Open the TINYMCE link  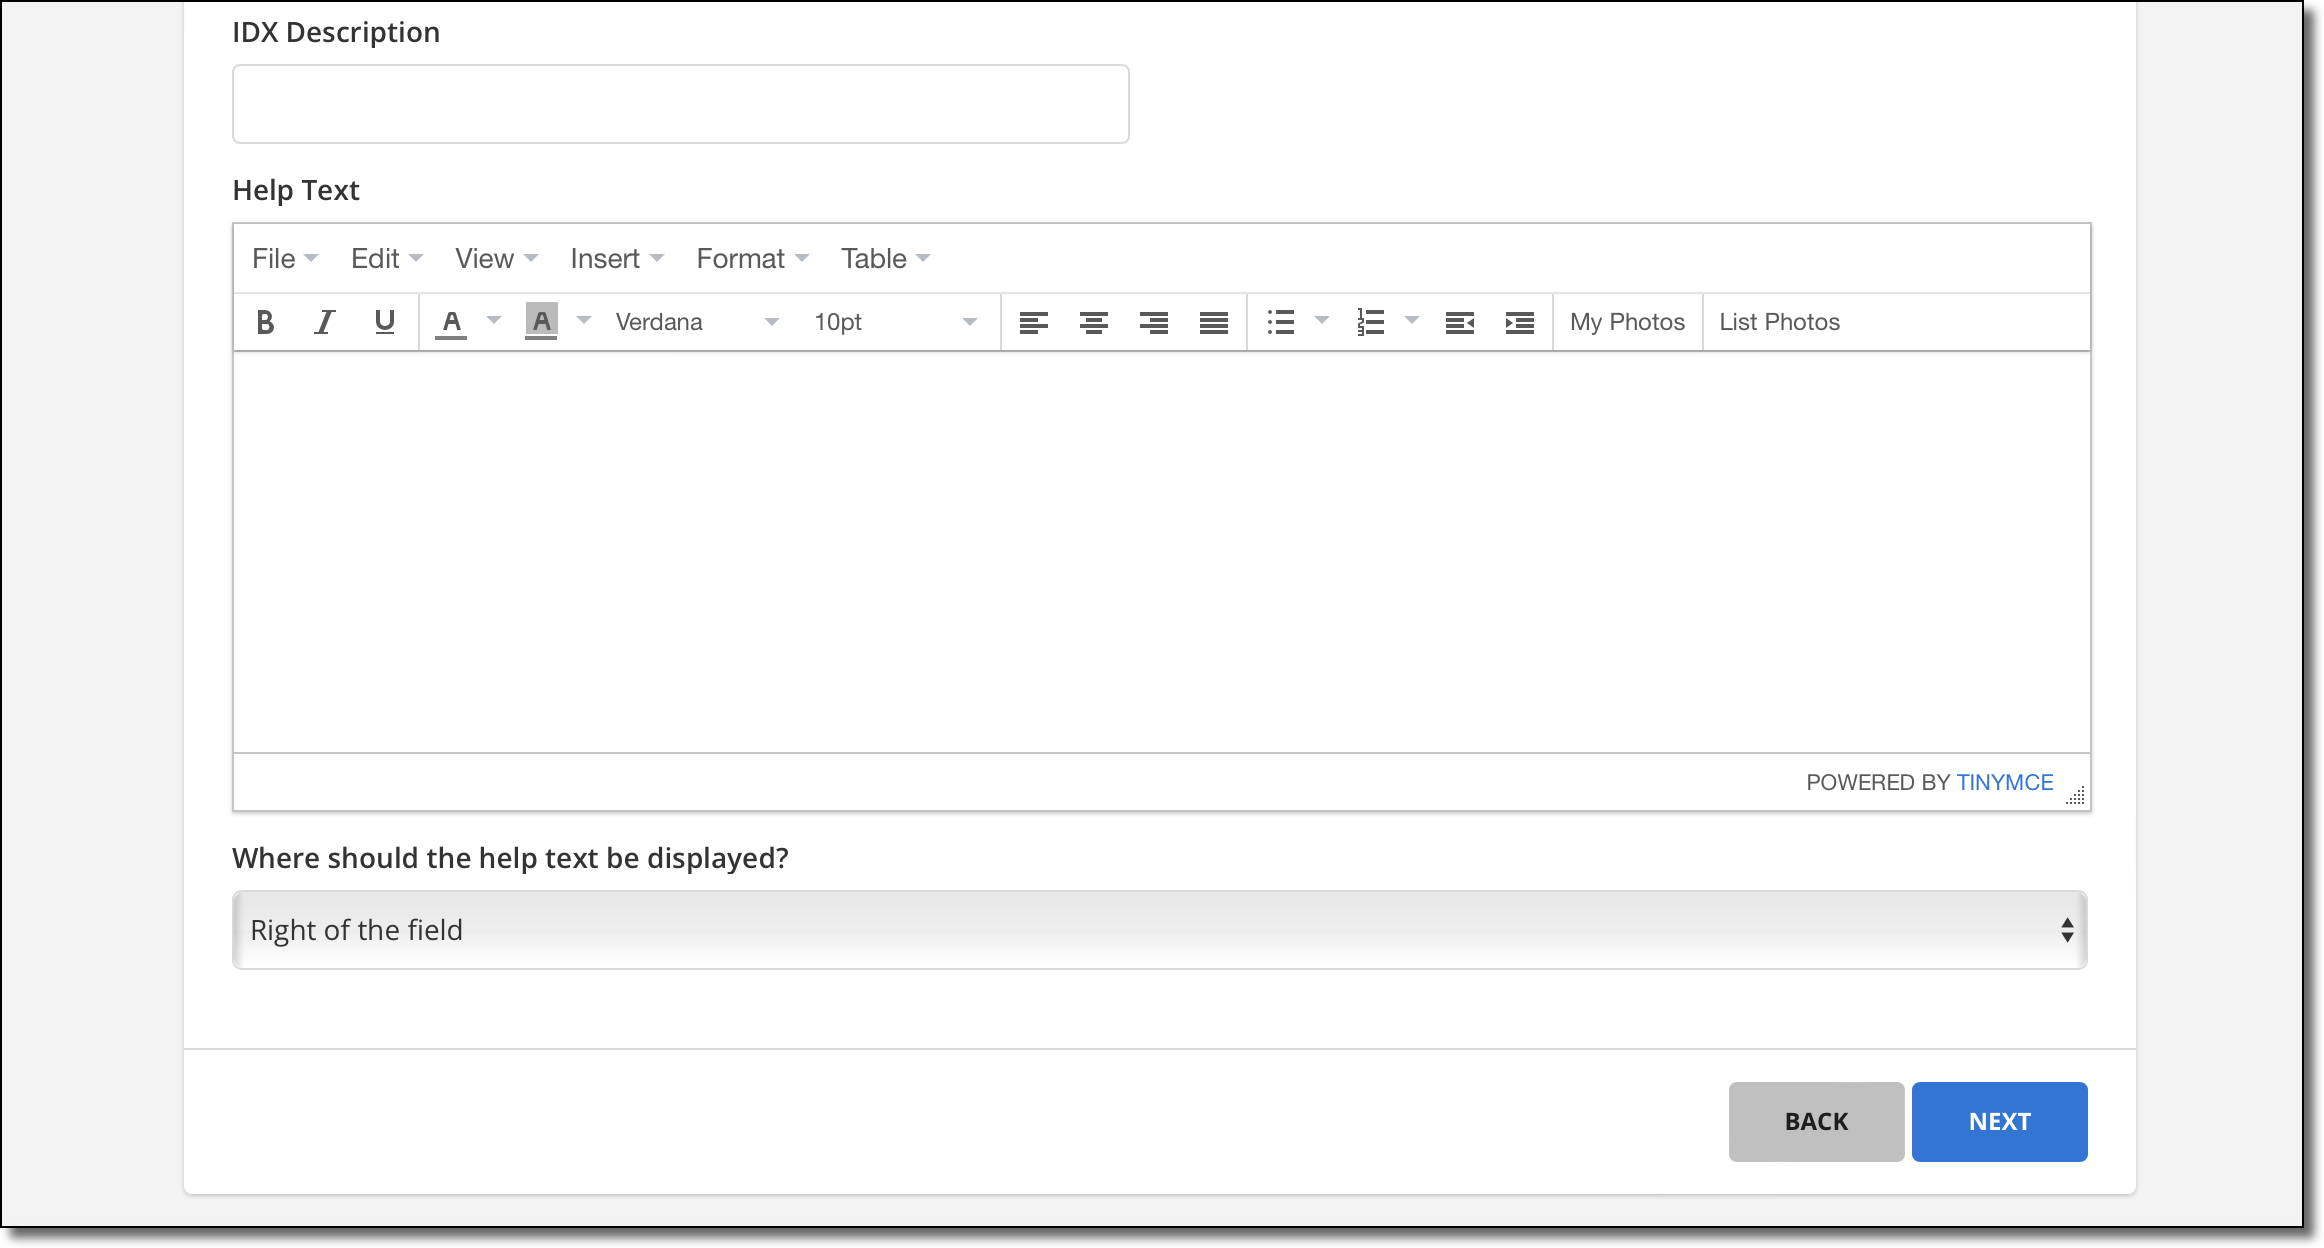coord(2004,783)
